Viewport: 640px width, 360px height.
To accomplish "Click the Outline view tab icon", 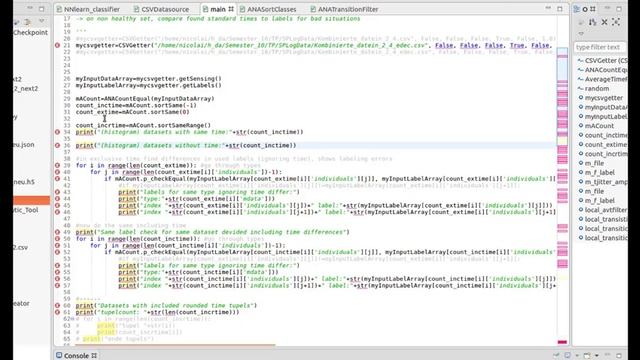I will [577, 9].
